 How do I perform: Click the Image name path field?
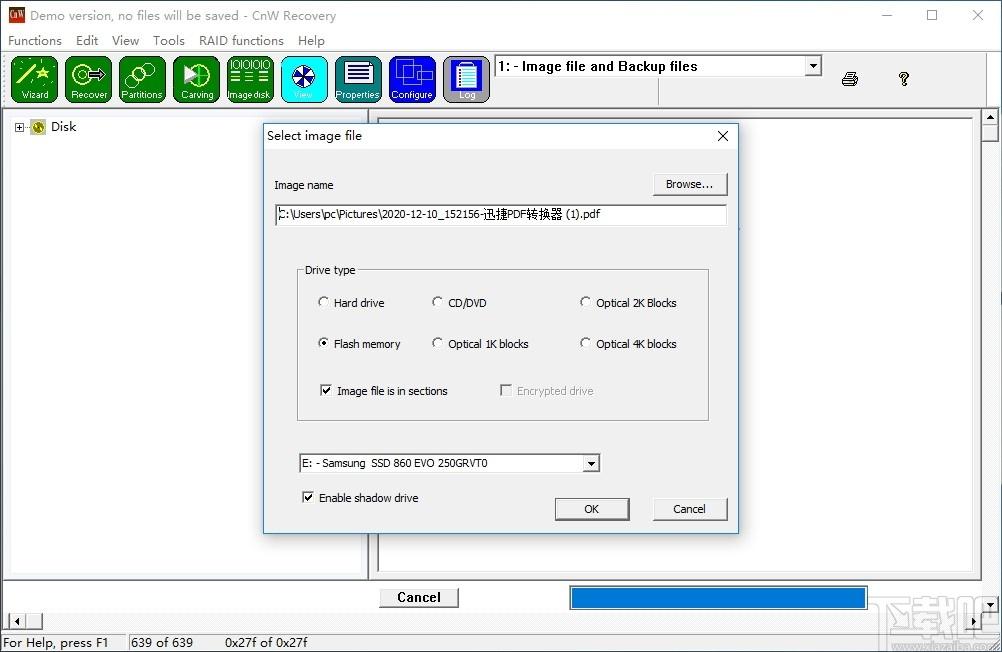tap(501, 215)
